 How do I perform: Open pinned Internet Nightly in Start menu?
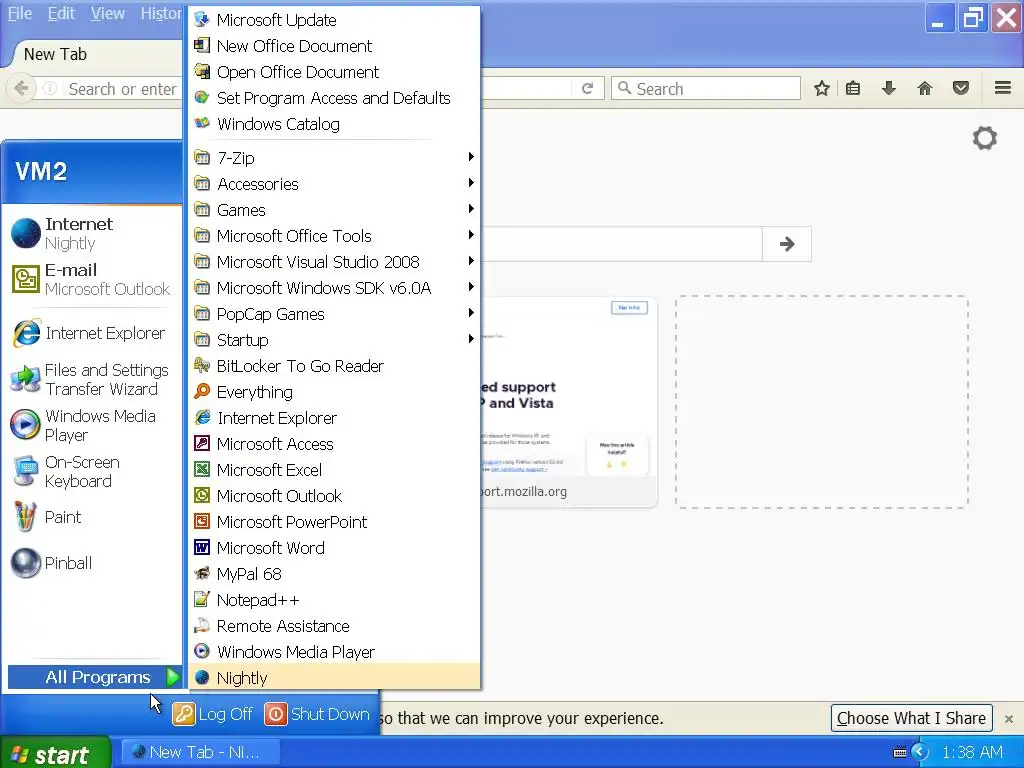coord(92,233)
